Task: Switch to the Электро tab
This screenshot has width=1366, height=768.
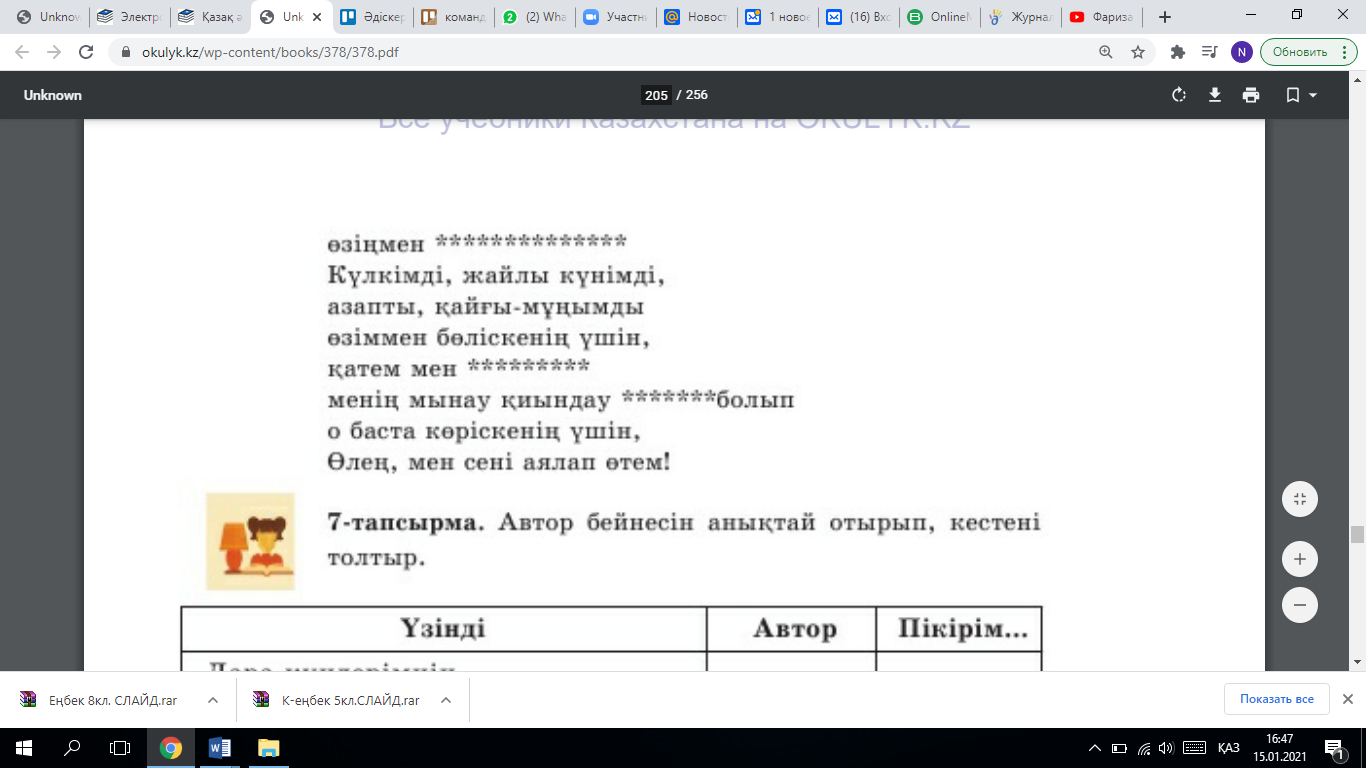Action: (x=129, y=17)
